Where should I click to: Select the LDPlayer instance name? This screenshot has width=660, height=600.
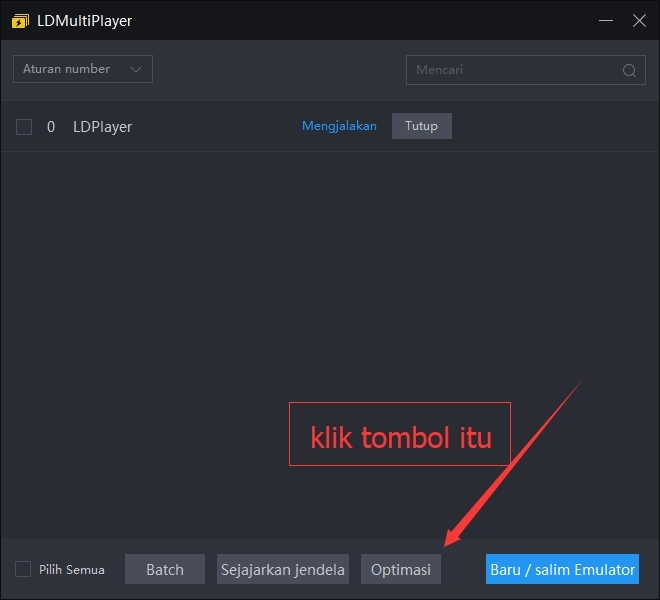102,127
